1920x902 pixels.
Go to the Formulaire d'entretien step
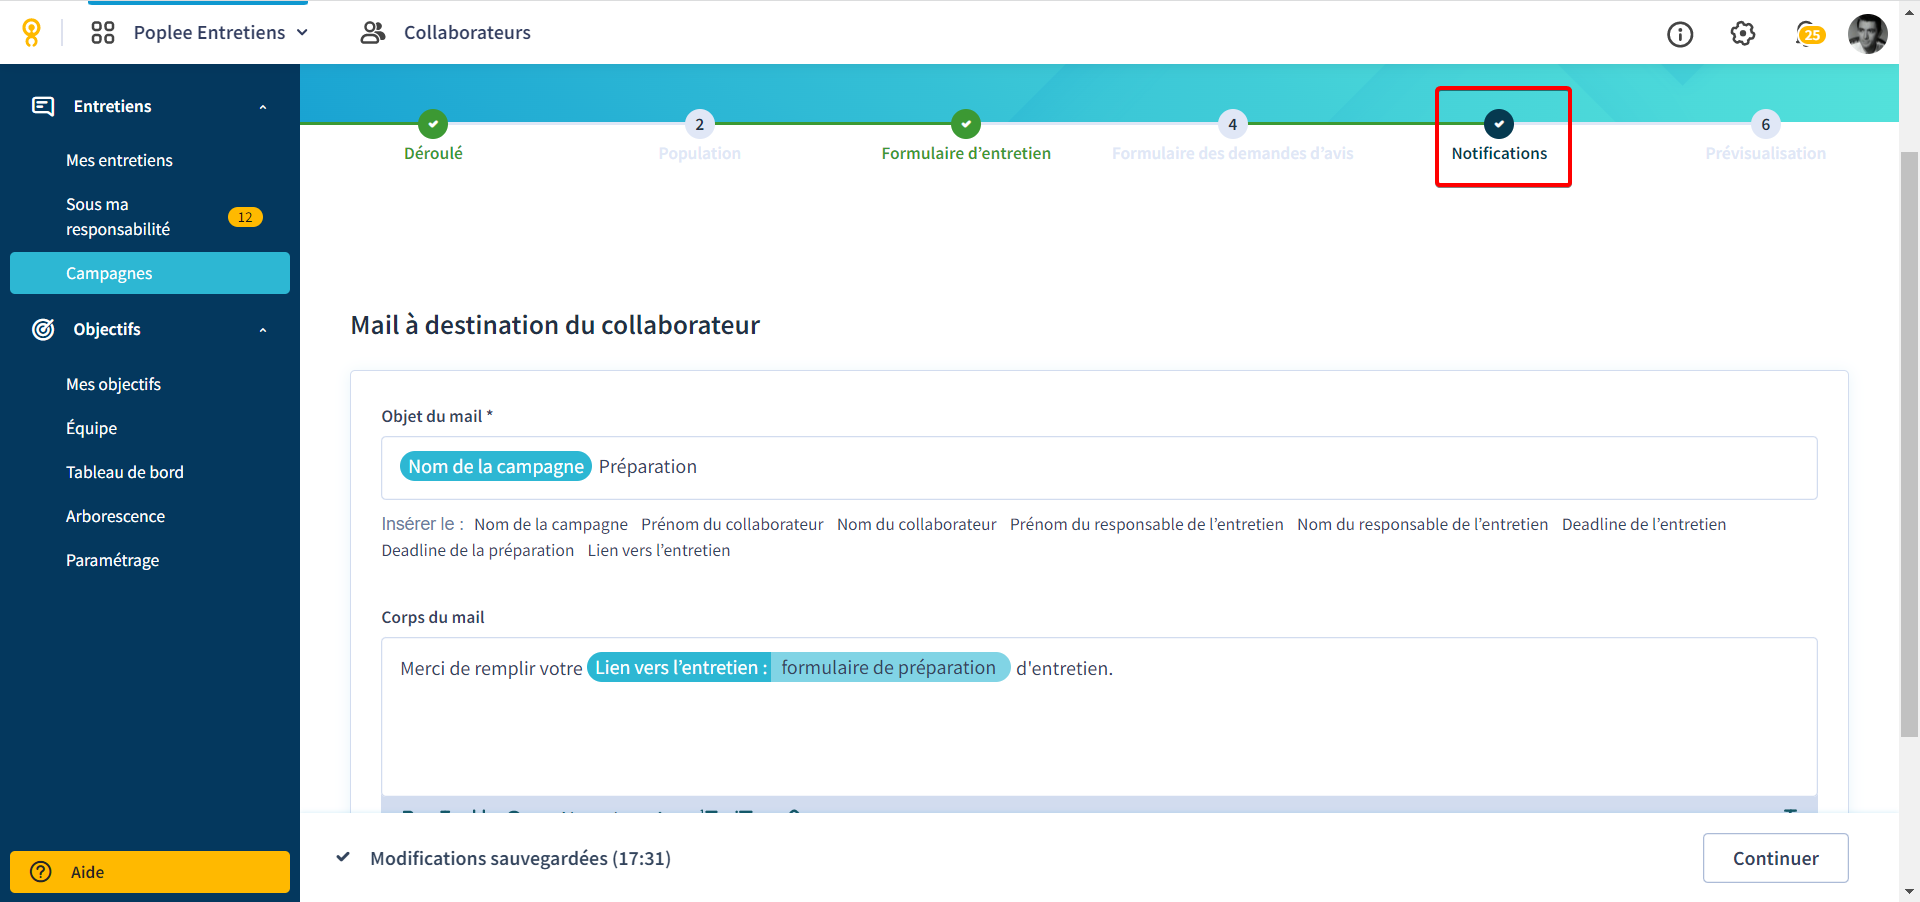(965, 136)
